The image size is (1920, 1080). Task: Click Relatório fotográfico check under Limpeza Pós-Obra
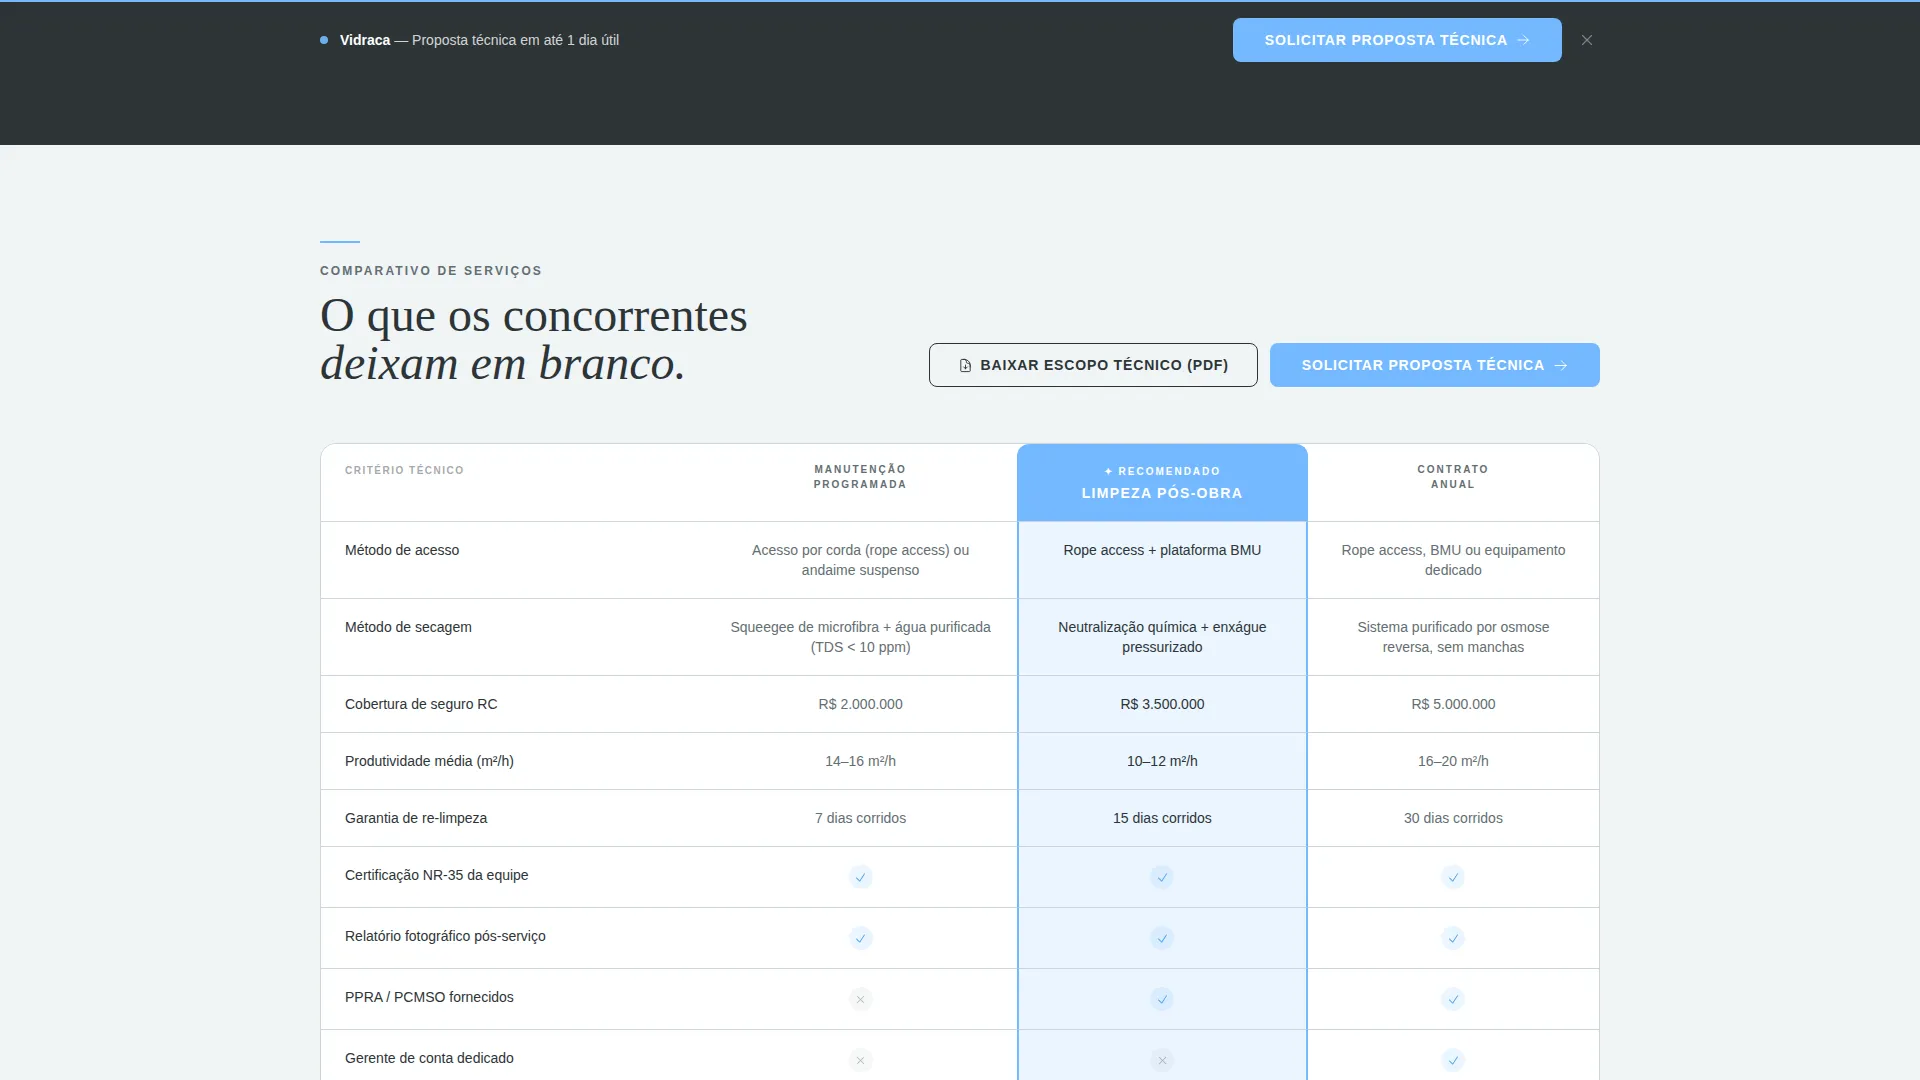1162,938
